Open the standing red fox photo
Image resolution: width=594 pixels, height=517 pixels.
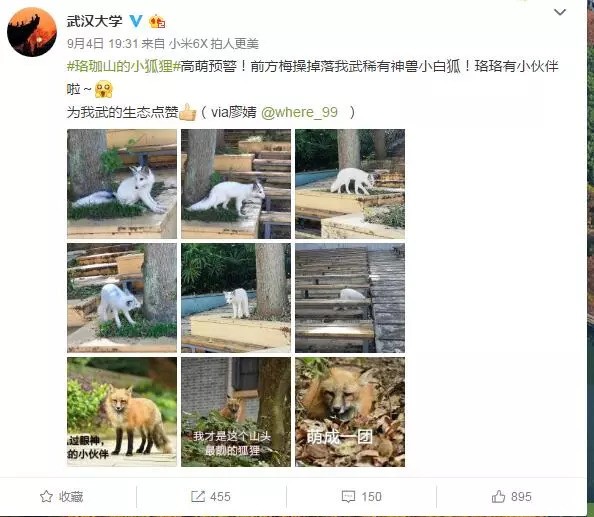[122, 412]
